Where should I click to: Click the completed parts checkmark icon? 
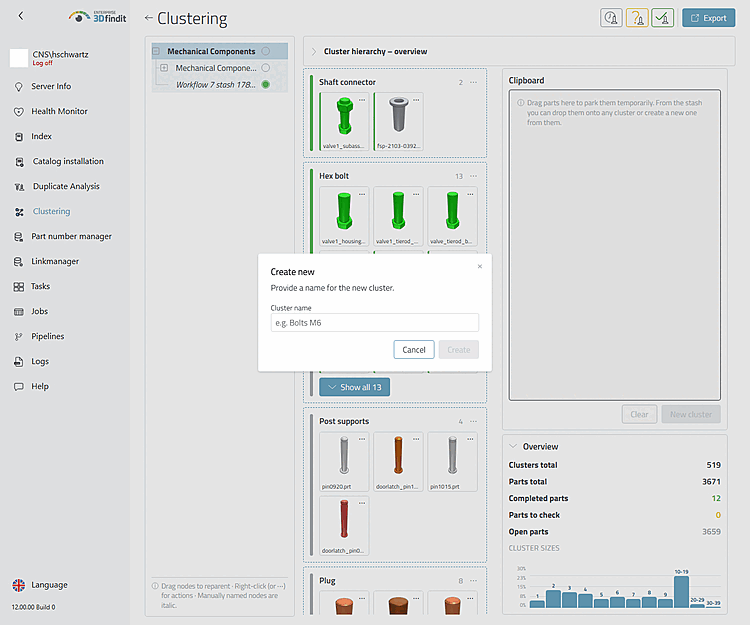point(662,18)
